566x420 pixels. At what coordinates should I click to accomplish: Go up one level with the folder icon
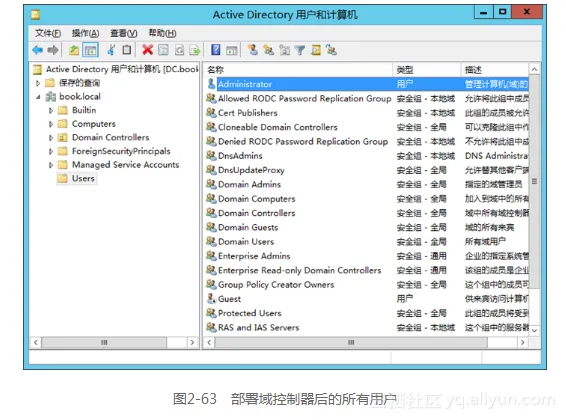74,50
